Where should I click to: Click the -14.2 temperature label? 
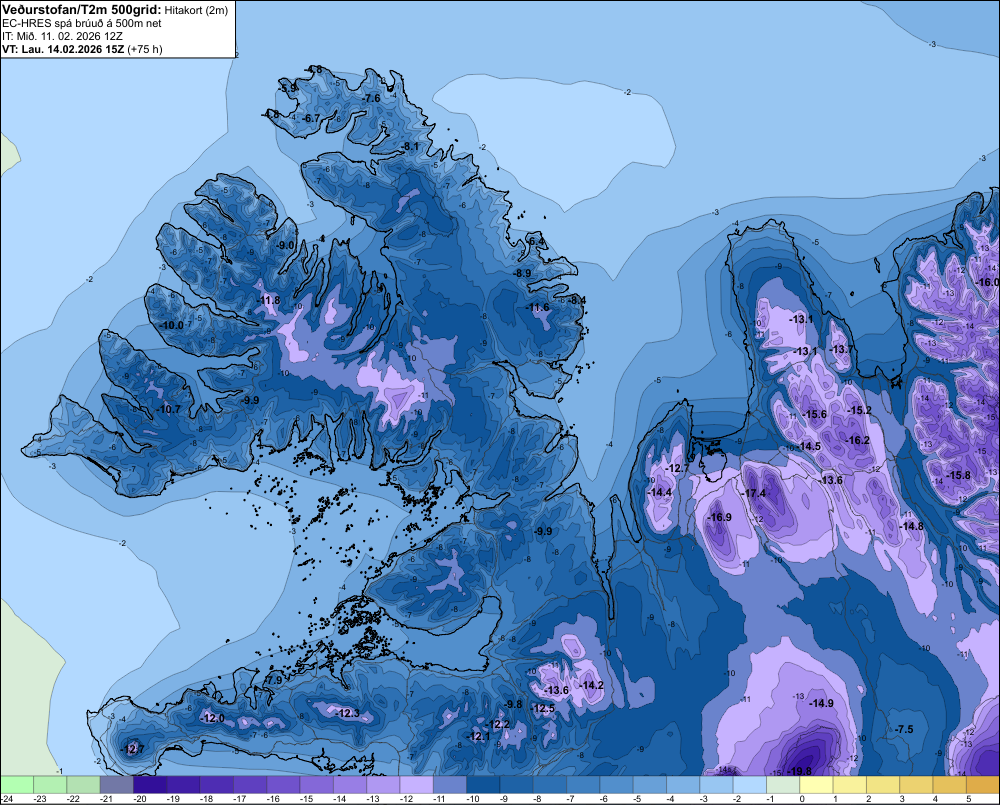[591, 684]
